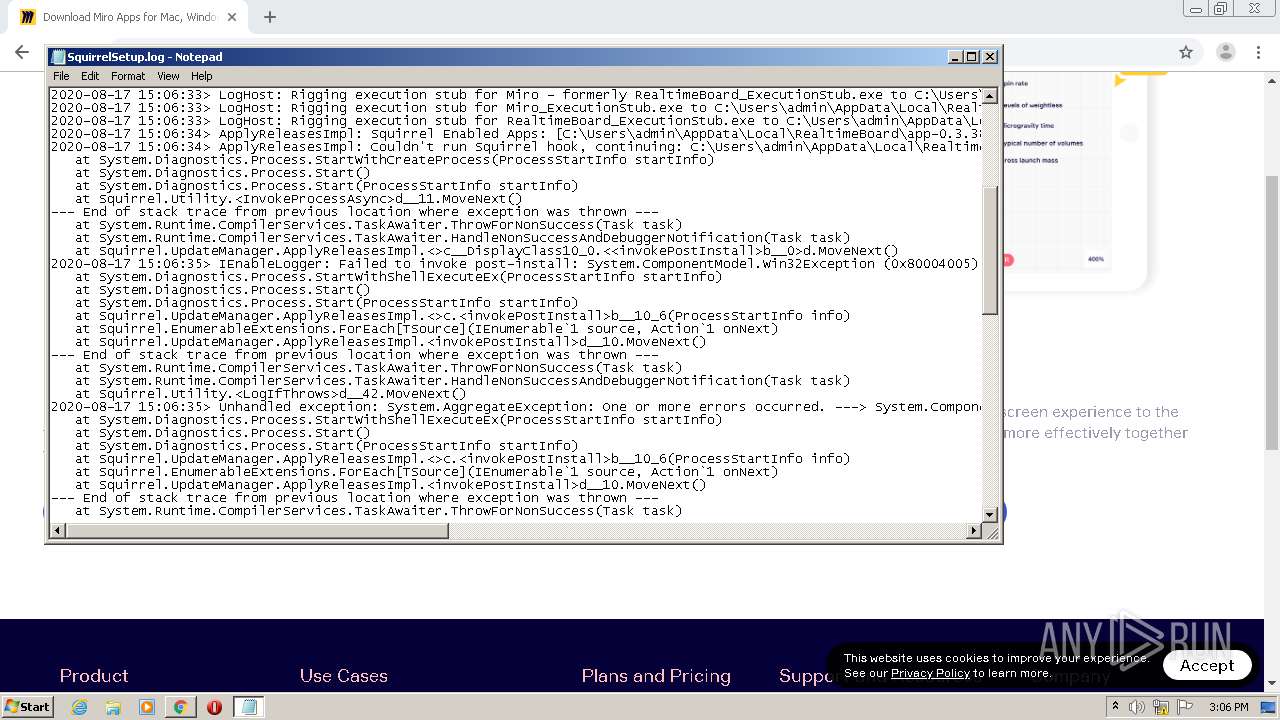
Task: Open the Windows Start menu
Action: [27, 706]
